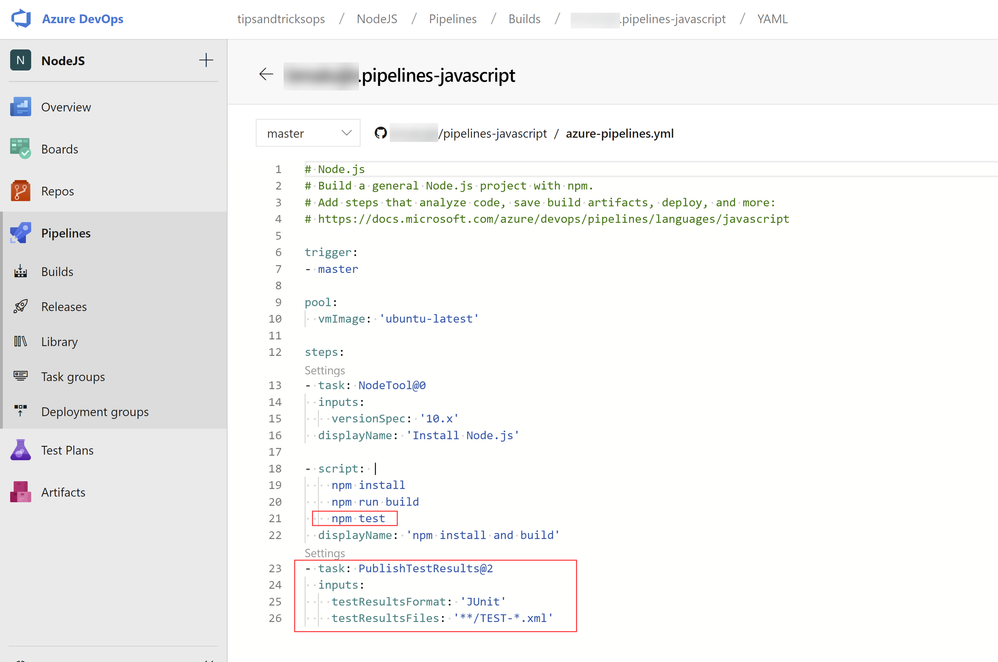The image size is (998, 662).
Task: Click the plus icon beside NodeJS
Action: tap(206, 60)
